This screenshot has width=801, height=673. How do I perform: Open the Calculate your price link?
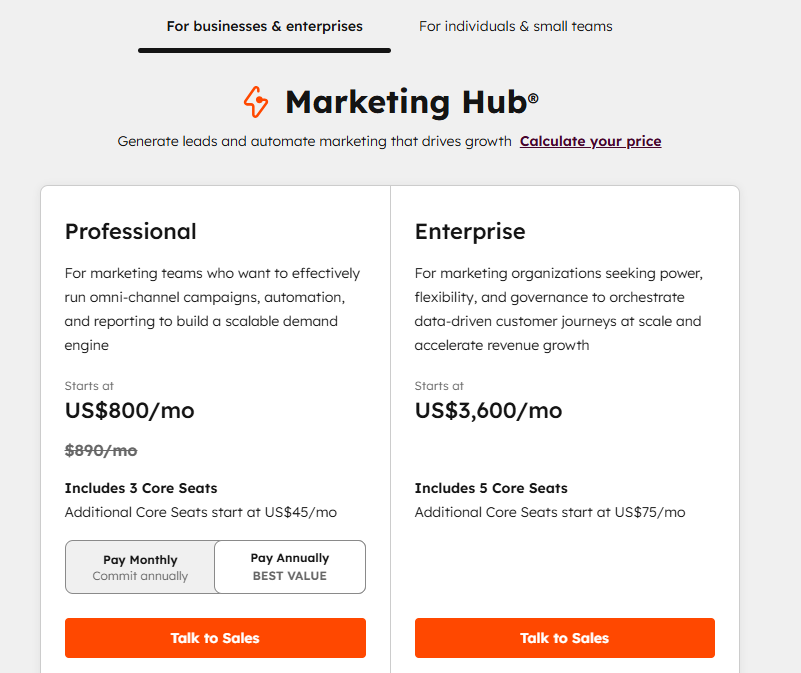(590, 141)
